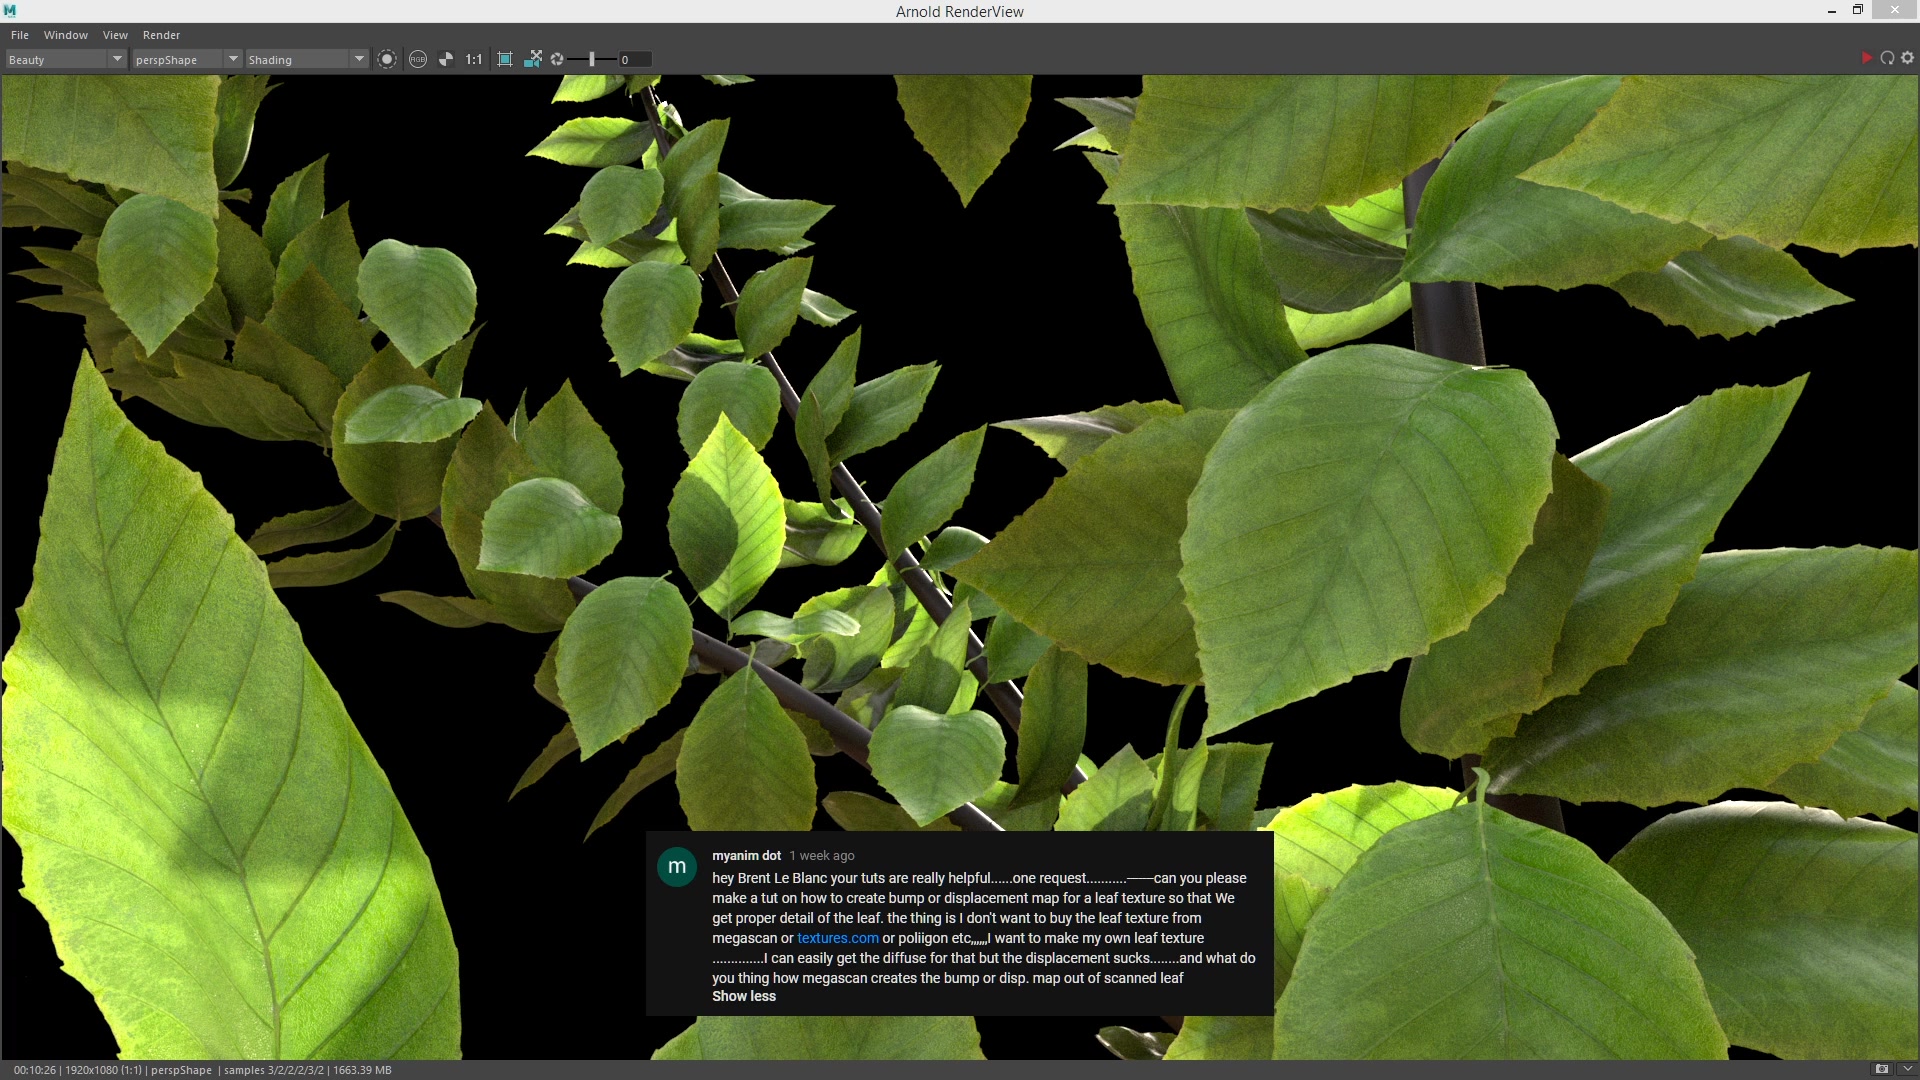
Task: Click the '1 week ago' comment timestamp
Action: (x=822, y=856)
